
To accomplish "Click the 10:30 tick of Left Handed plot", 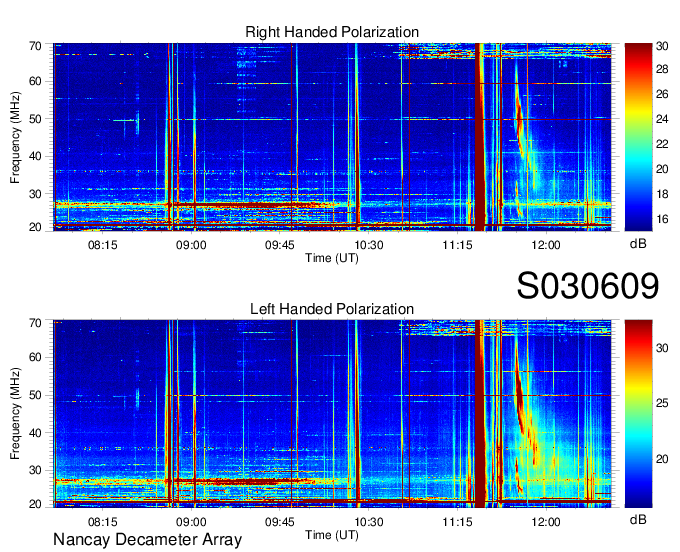I will coord(369,522).
